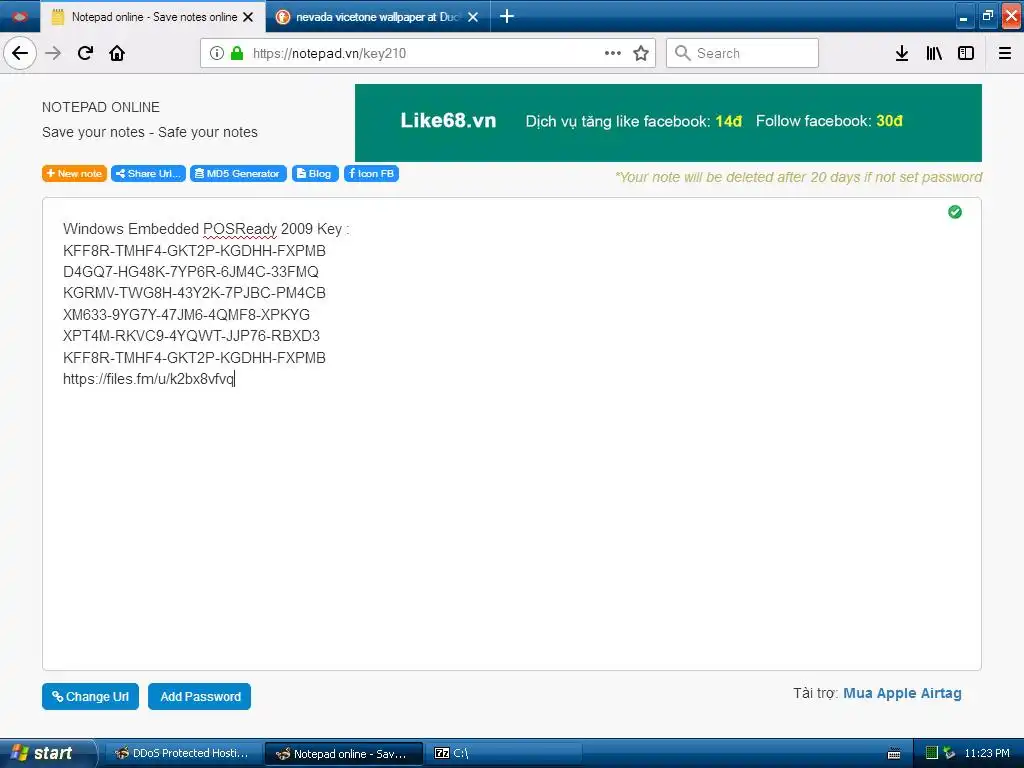The height and width of the screenshot is (768, 1024).
Task: Switch to Notepad online taskbar window
Action: (x=343, y=754)
